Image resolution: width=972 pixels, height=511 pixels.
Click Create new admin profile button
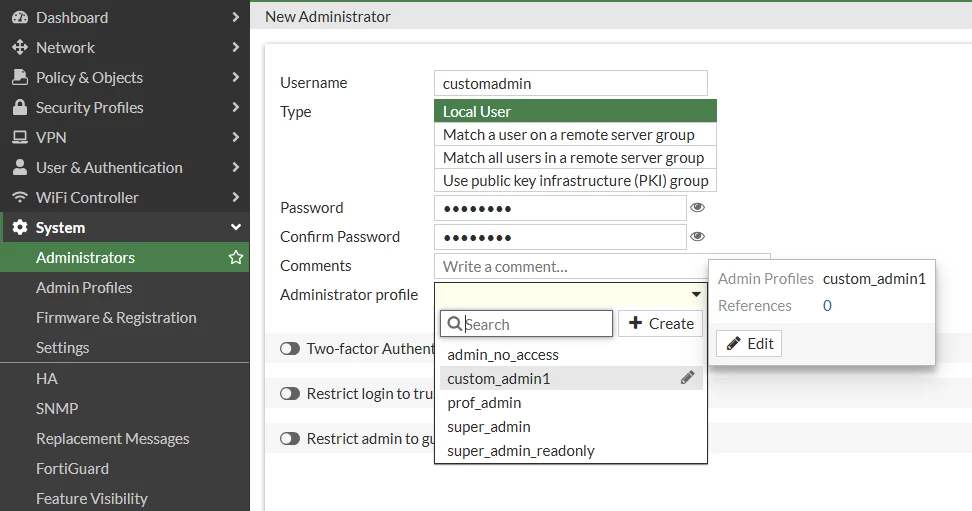(x=660, y=324)
